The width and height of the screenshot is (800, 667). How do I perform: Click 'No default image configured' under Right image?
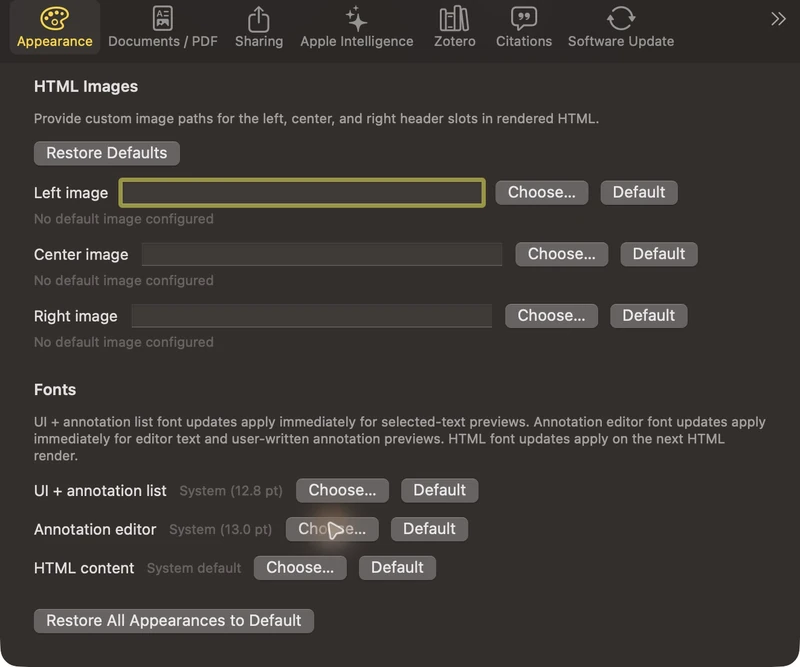[123, 342]
